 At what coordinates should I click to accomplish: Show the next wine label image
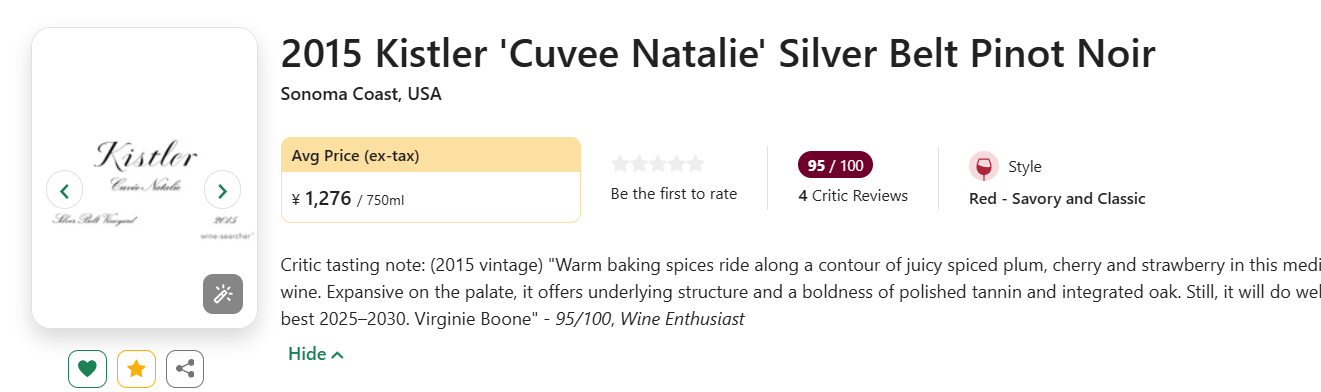point(222,190)
